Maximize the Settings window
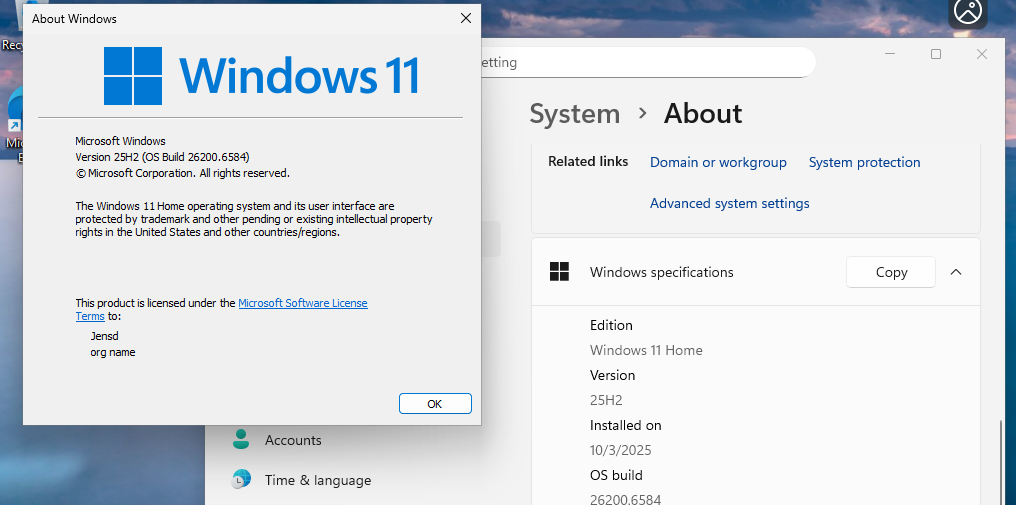 (x=936, y=54)
